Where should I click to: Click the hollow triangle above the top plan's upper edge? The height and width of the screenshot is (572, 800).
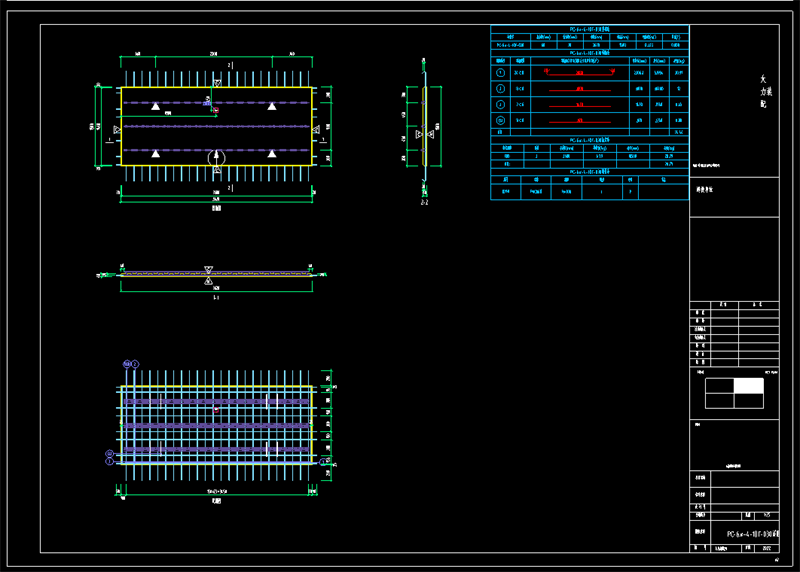click(217, 83)
